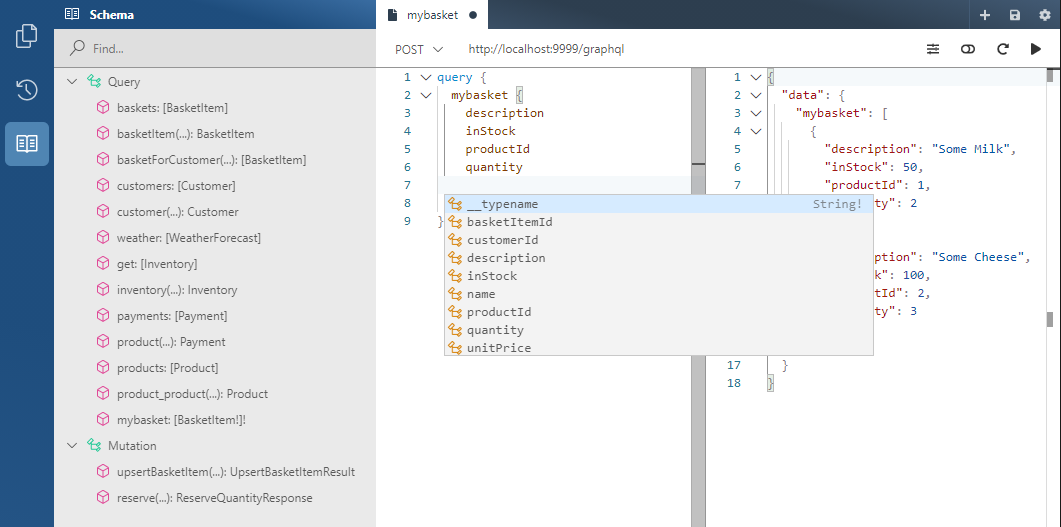Fold the mybasket block at line 2
1061x527 pixels.
[x=426, y=95]
